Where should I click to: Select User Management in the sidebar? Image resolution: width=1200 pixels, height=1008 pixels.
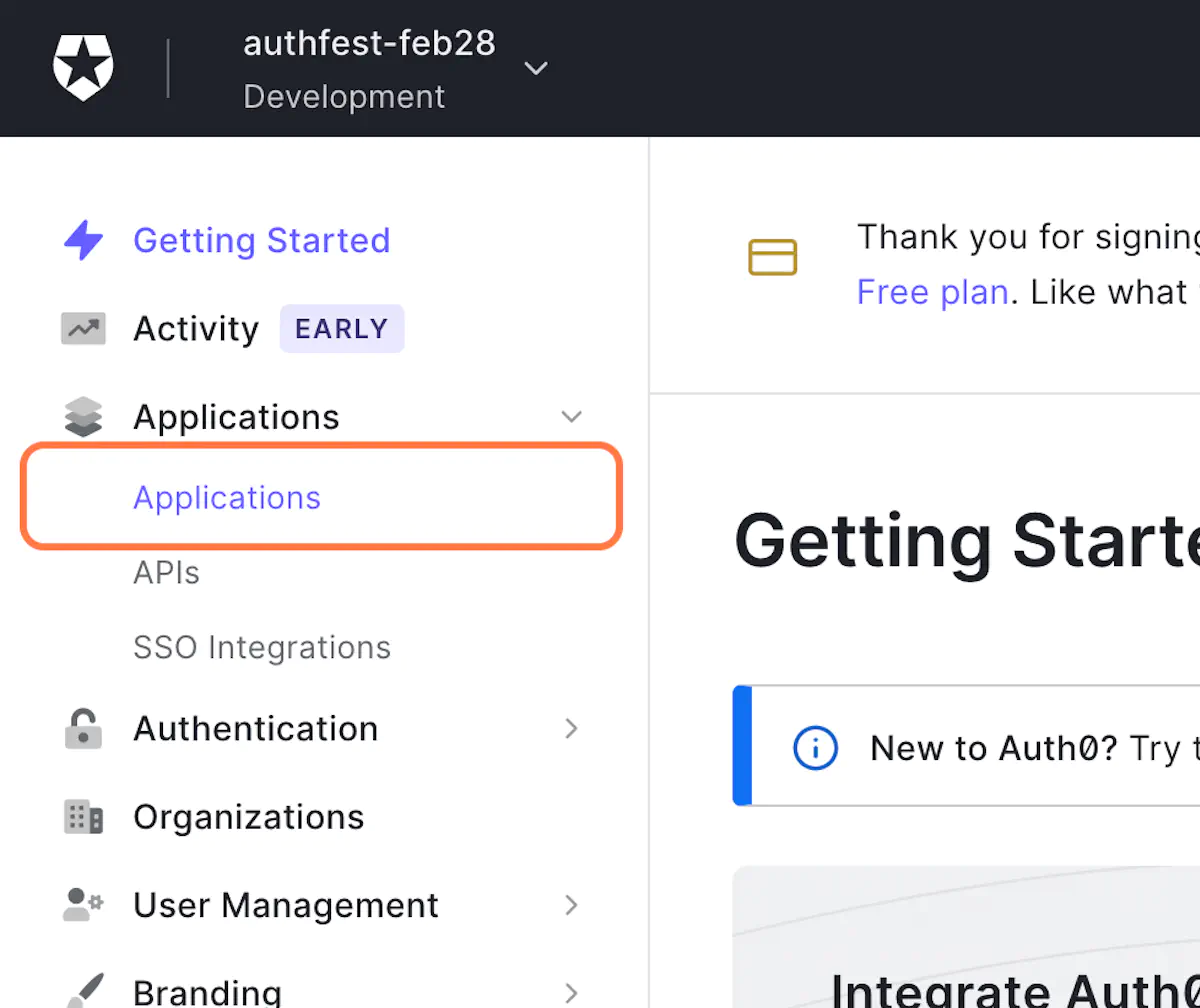coord(286,905)
